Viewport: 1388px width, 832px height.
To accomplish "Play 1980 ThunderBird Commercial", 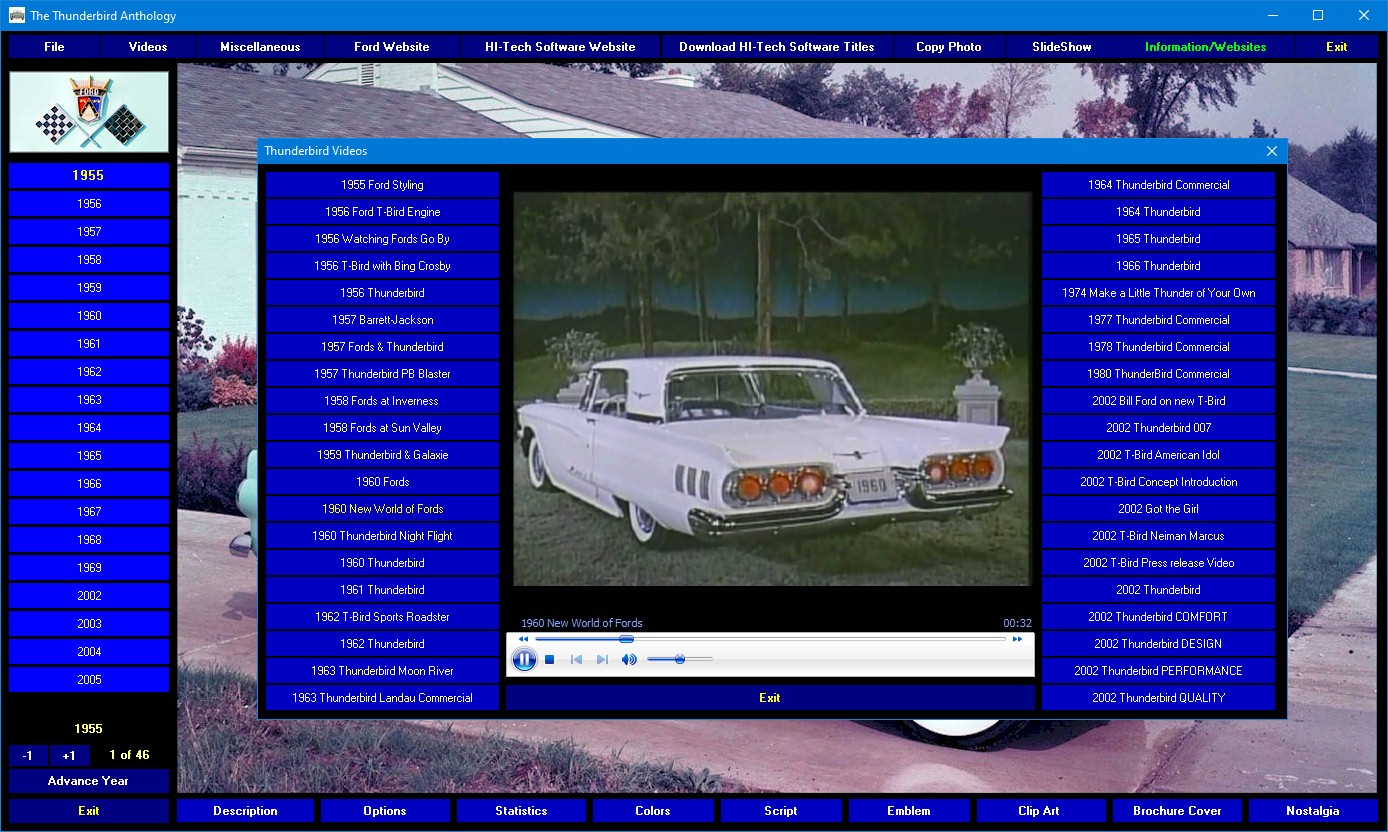I will coord(1158,374).
